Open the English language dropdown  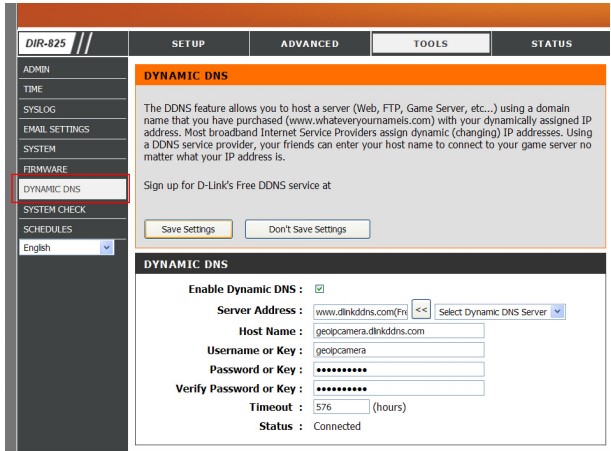coord(67,248)
